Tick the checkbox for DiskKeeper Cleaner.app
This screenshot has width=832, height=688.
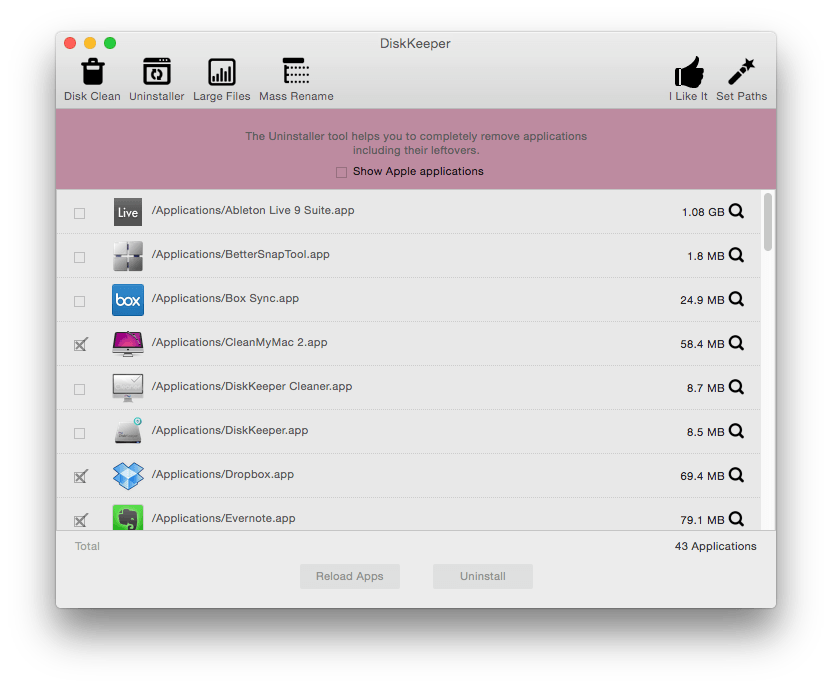[x=80, y=389]
